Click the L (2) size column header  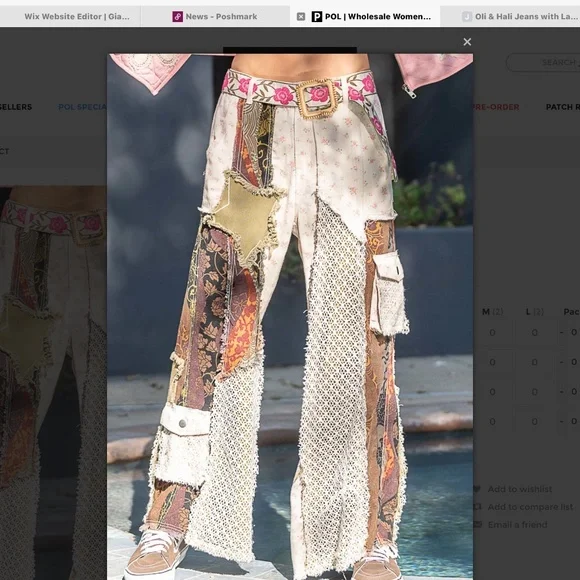tap(535, 312)
